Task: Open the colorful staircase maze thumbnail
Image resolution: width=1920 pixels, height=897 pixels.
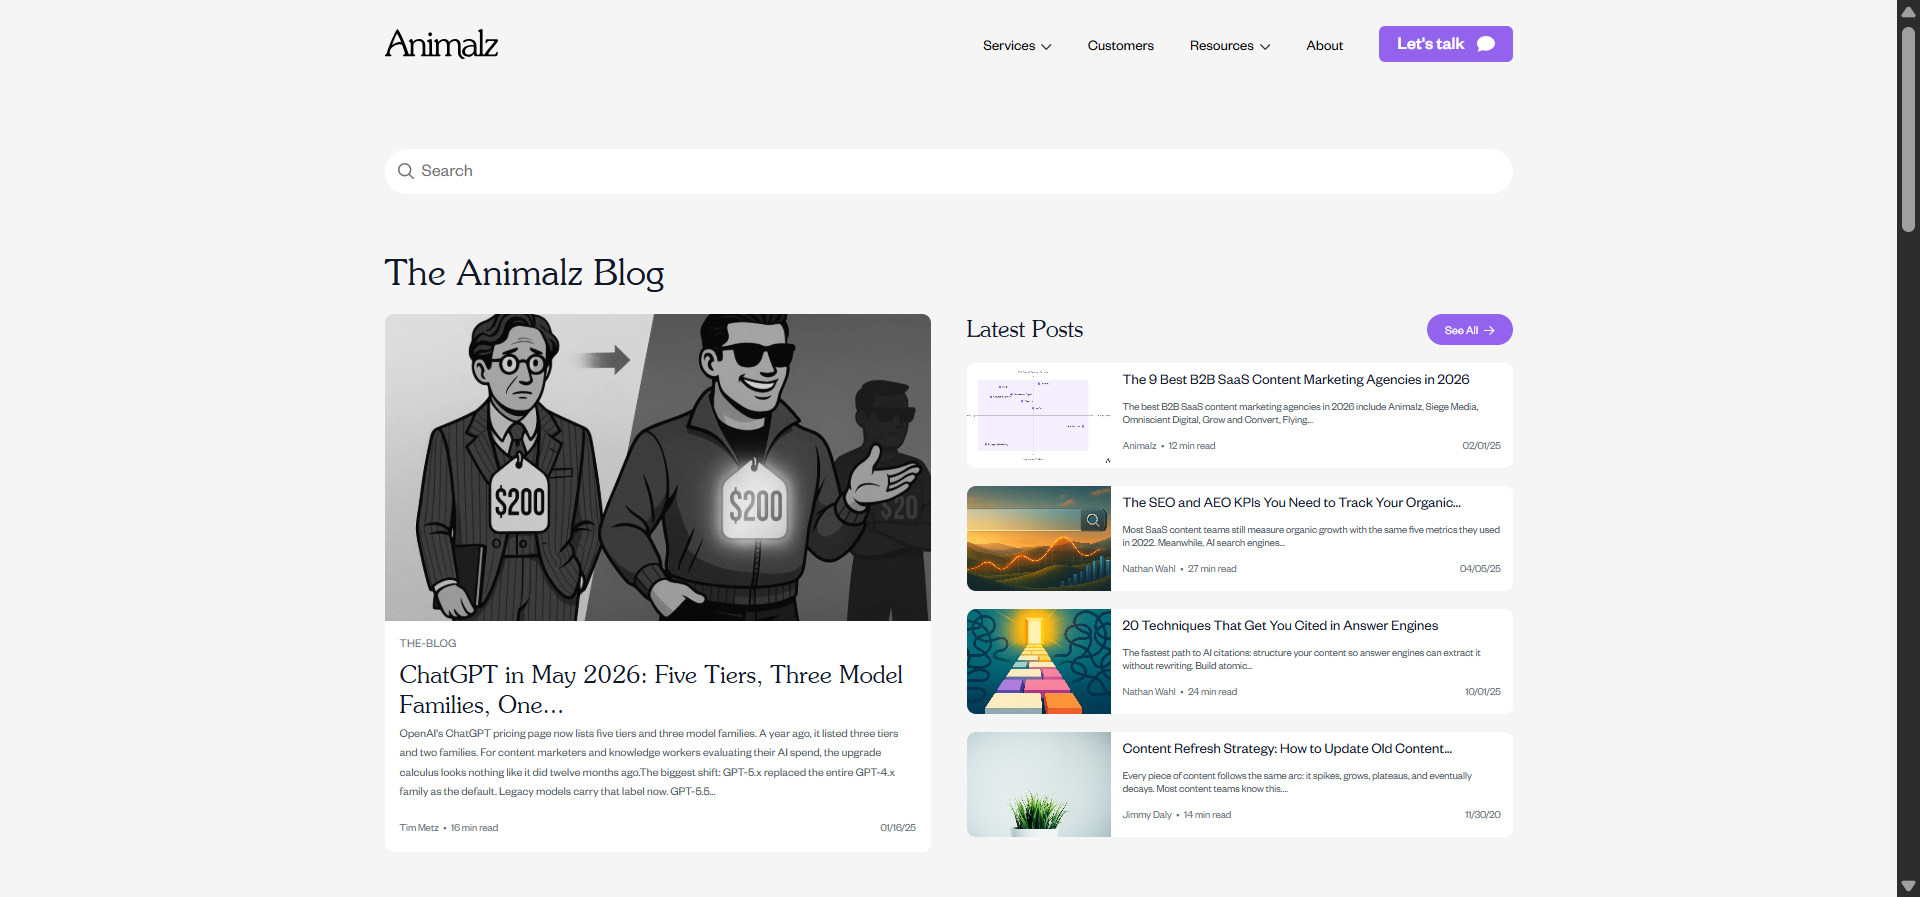Action: coord(1039,661)
